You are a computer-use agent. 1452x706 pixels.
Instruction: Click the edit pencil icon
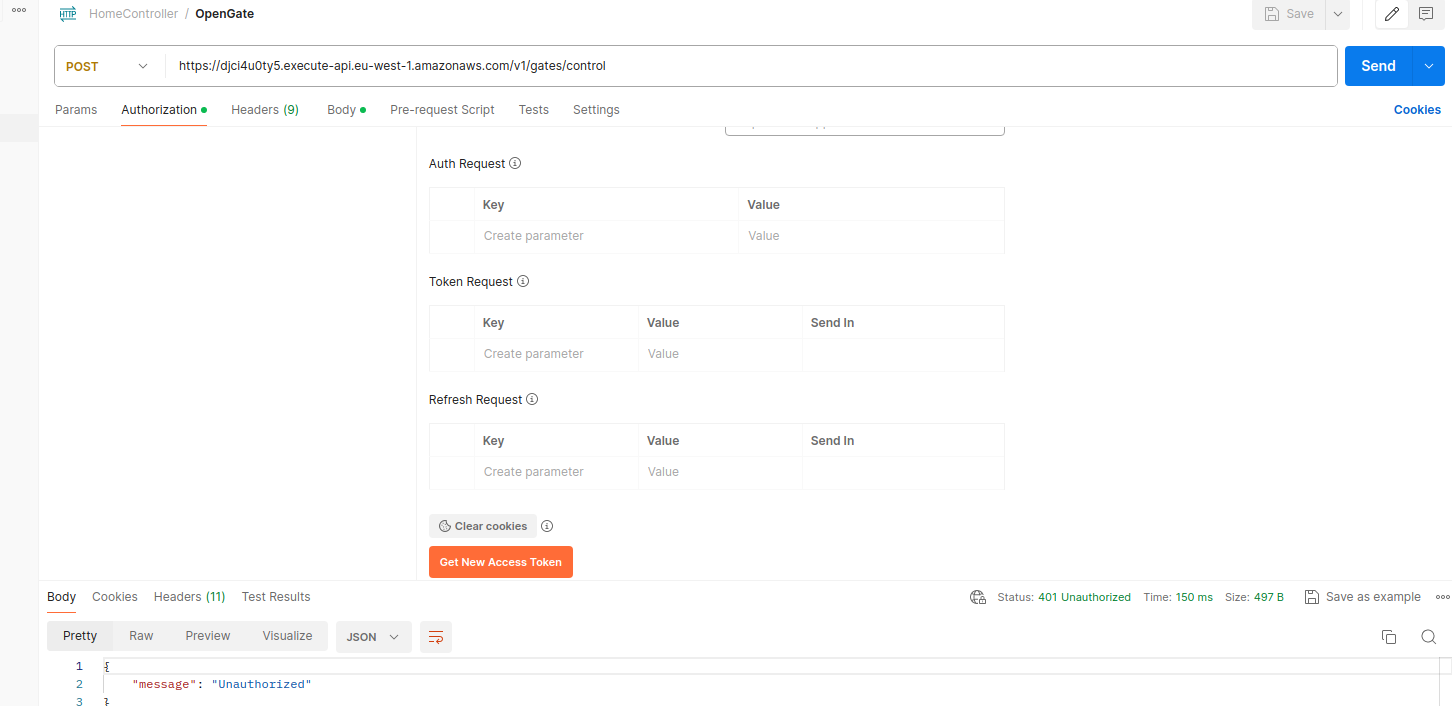[x=1391, y=14]
